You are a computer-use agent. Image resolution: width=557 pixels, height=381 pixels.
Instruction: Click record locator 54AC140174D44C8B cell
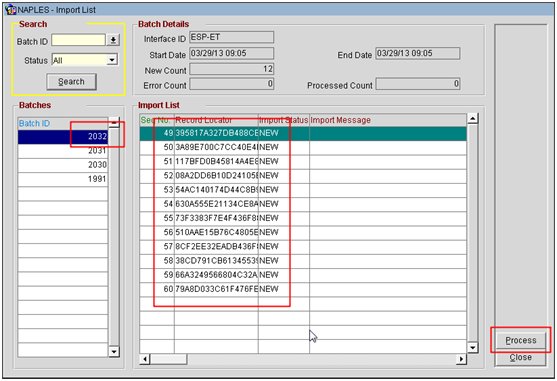tap(216, 190)
